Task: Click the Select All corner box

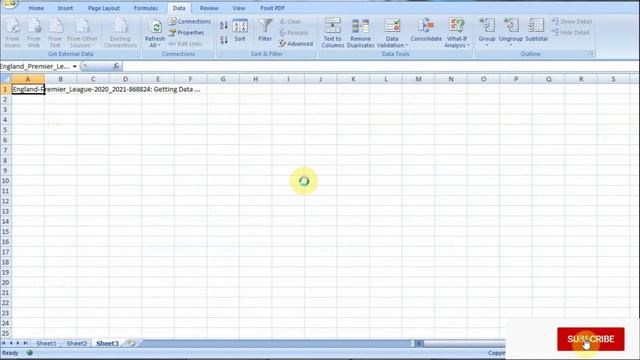Action: [6, 79]
